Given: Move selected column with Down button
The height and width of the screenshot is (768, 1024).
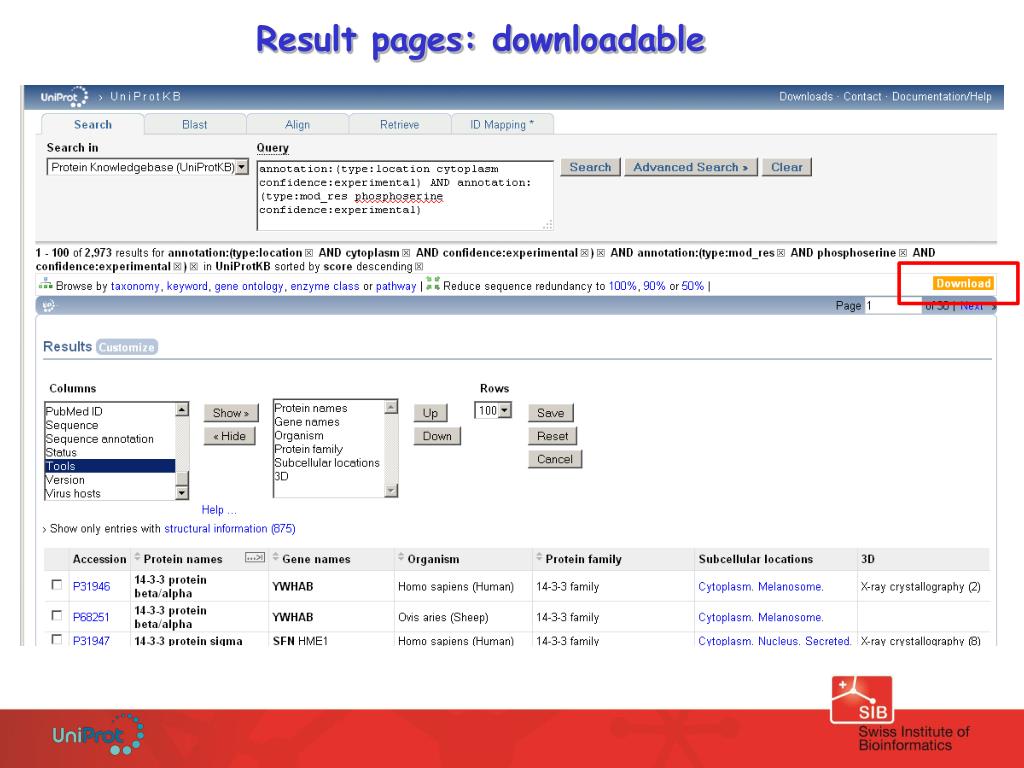Looking at the screenshot, I should [x=437, y=436].
